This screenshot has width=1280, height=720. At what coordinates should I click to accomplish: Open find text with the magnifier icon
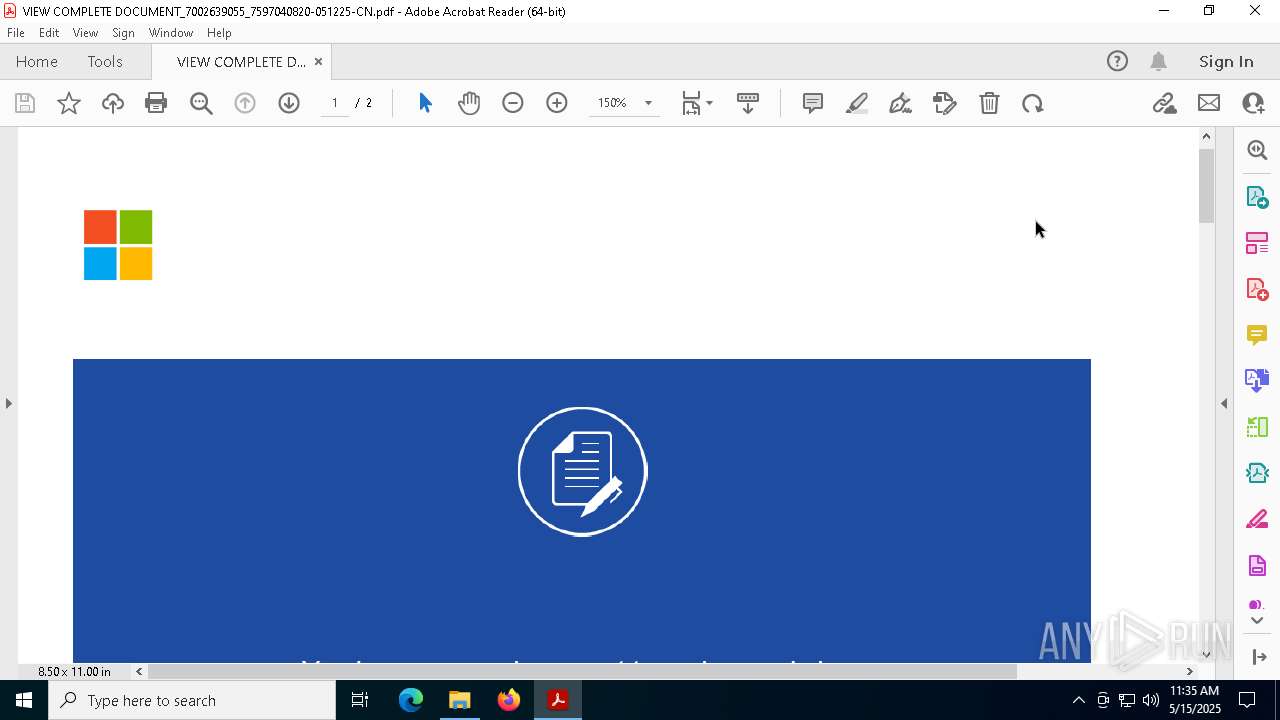tap(201, 103)
